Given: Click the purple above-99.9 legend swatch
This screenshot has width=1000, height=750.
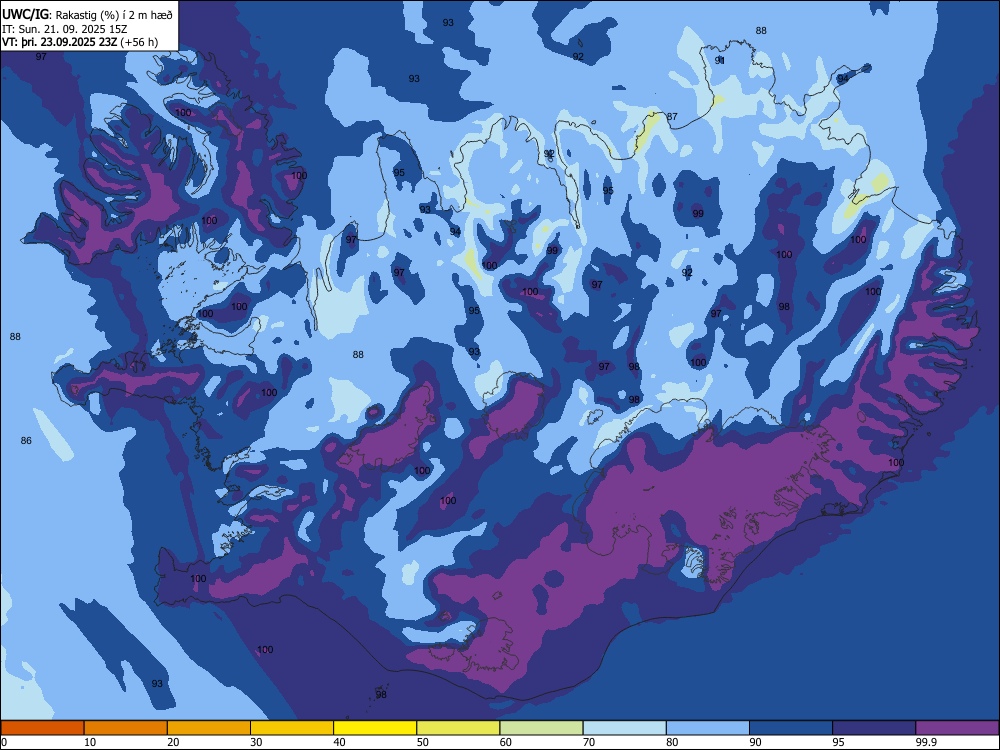Looking at the screenshot, I should coord(957,728).
